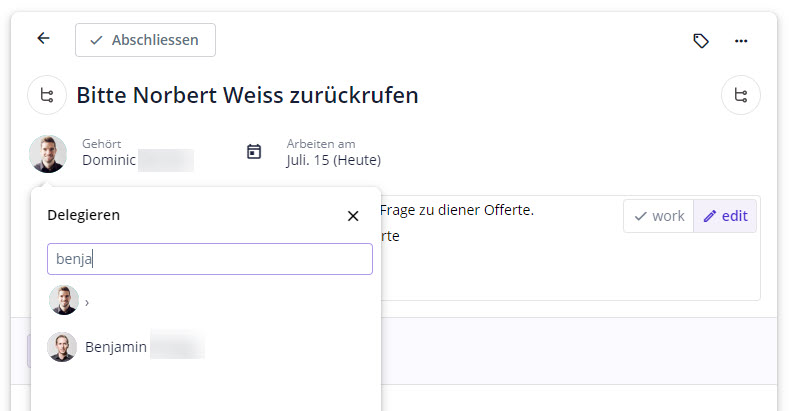This screenshot has height=411, width=793.
Task: Click Benjamin's avatar in the results
Action: click(62, 347)
